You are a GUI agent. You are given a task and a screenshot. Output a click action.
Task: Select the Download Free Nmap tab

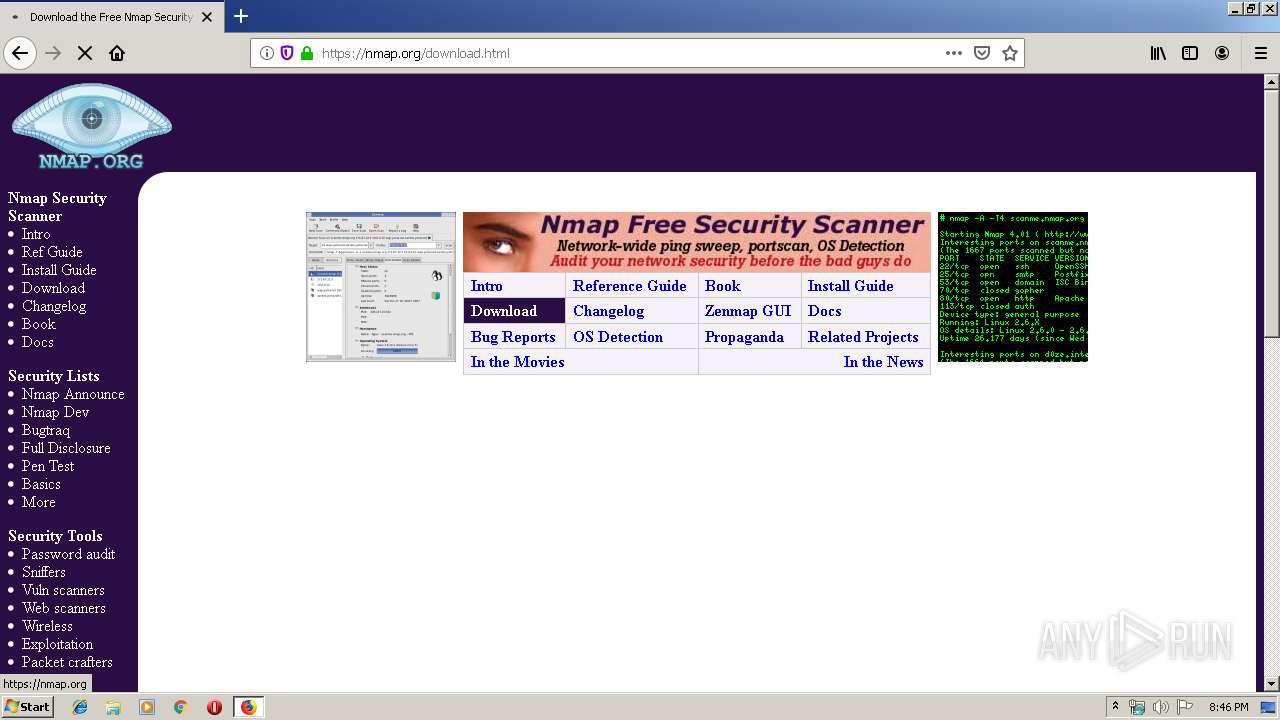(112, 17)
